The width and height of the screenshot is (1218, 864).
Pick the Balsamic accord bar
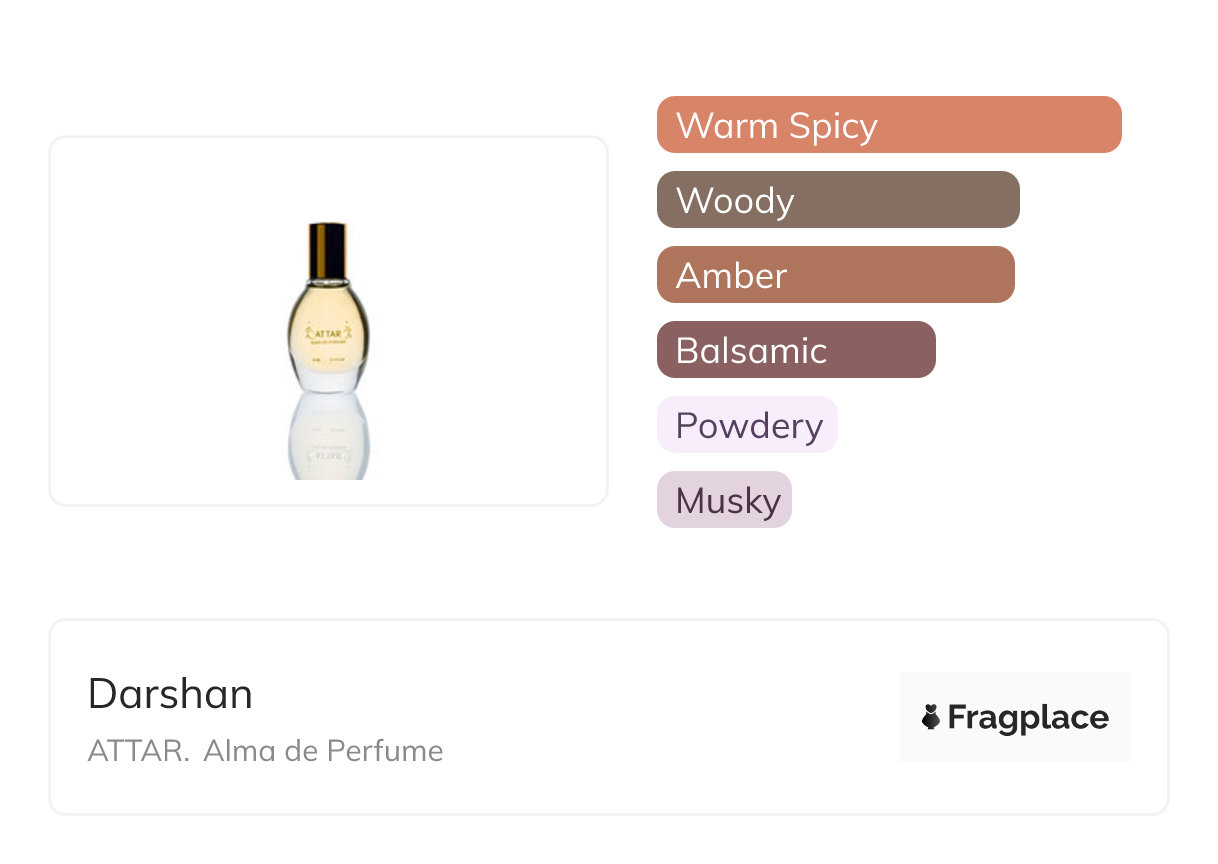tap(795, 350)
